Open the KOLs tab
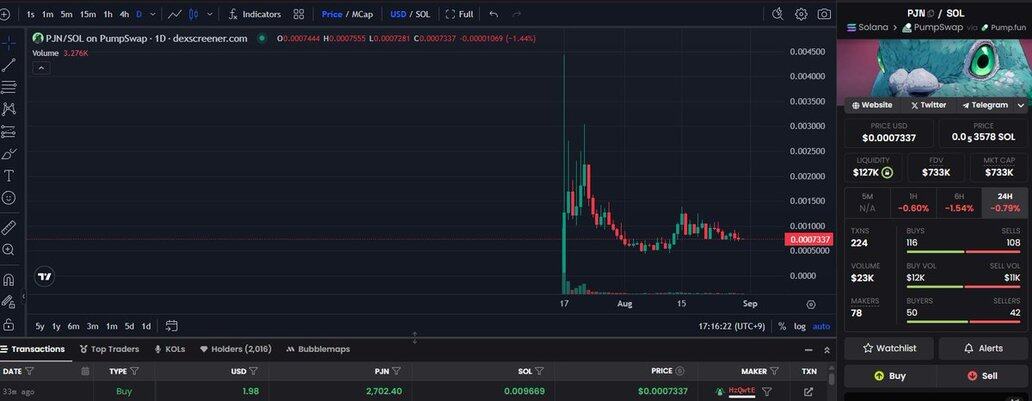1032x401 pixels. tap(170, 349)
